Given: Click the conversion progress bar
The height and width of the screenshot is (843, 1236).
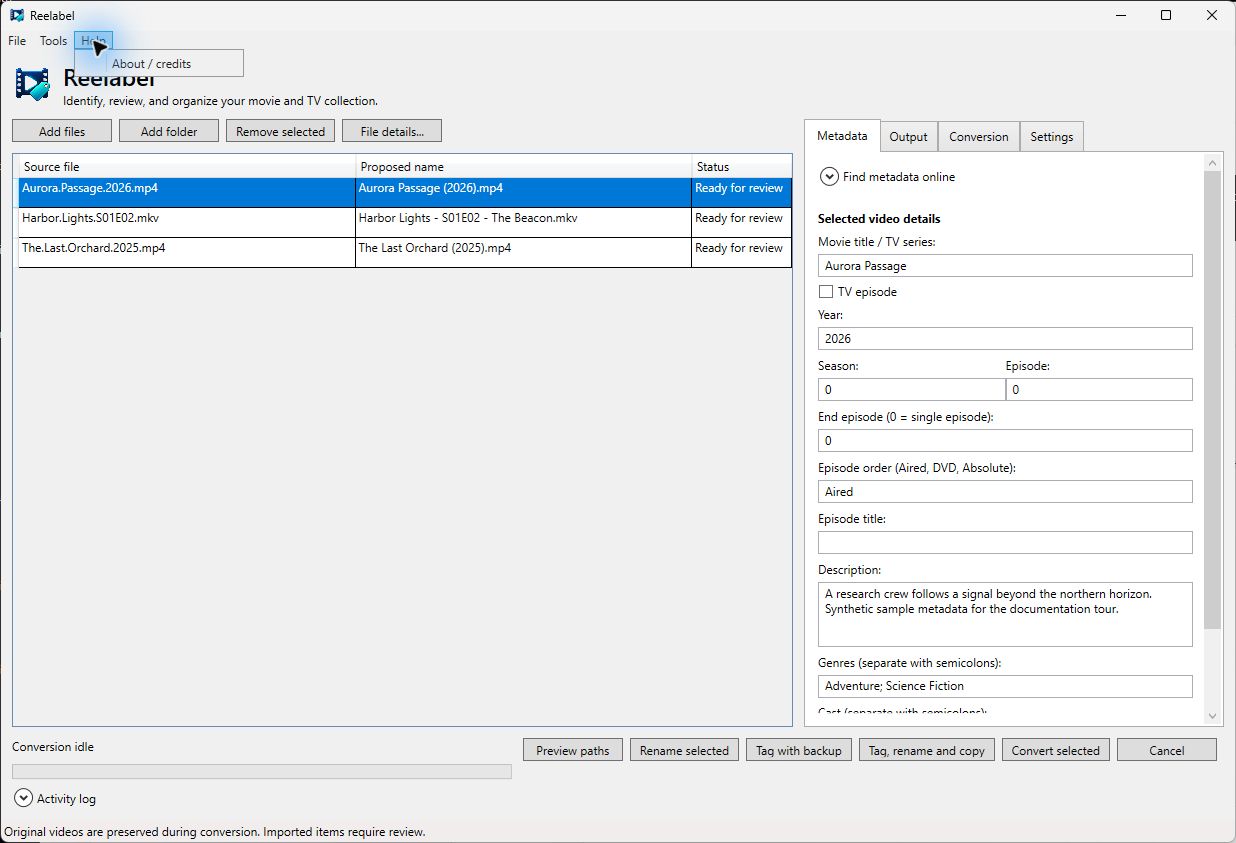Looking at the screenshot, I should click(x=262, y=771).
